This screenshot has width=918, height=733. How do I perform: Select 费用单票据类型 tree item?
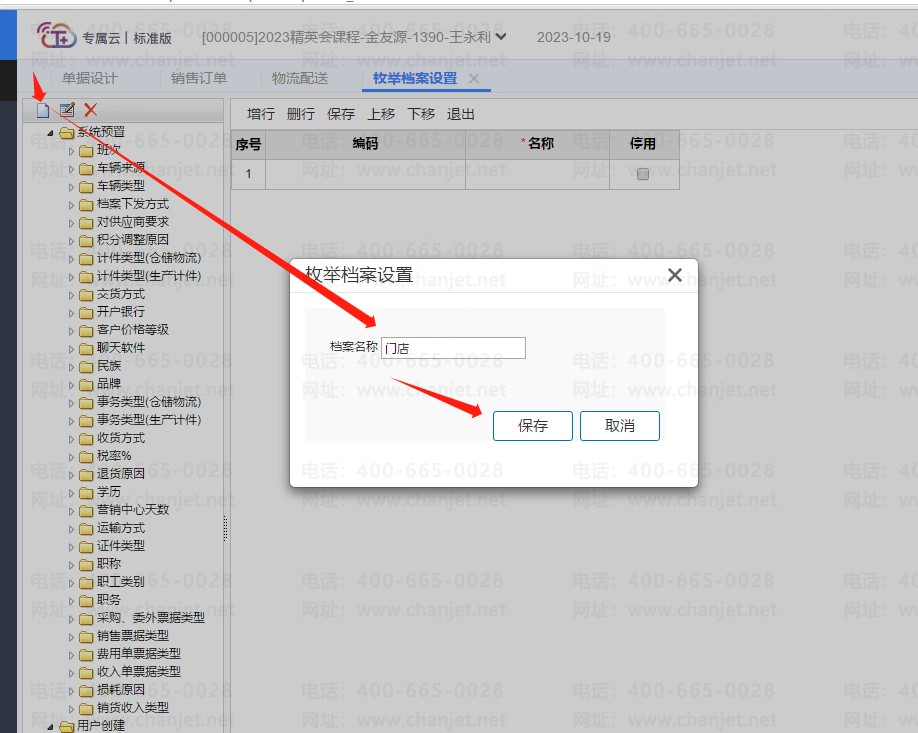[x=139, y=654]
